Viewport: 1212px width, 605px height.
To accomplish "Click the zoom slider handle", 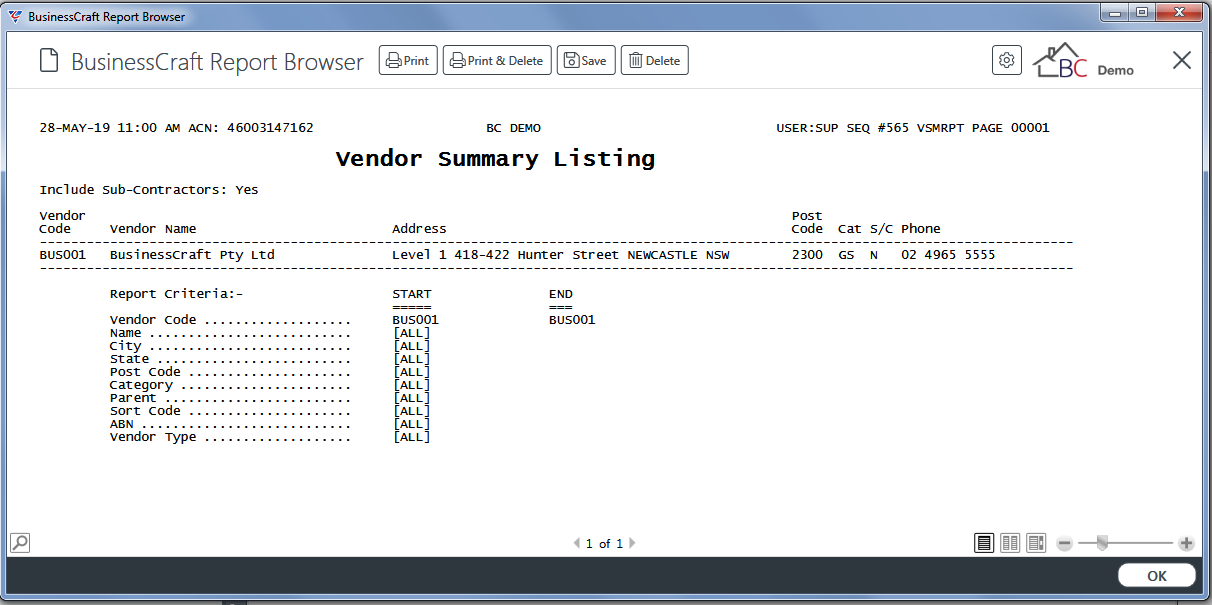I will point(1102,542).
